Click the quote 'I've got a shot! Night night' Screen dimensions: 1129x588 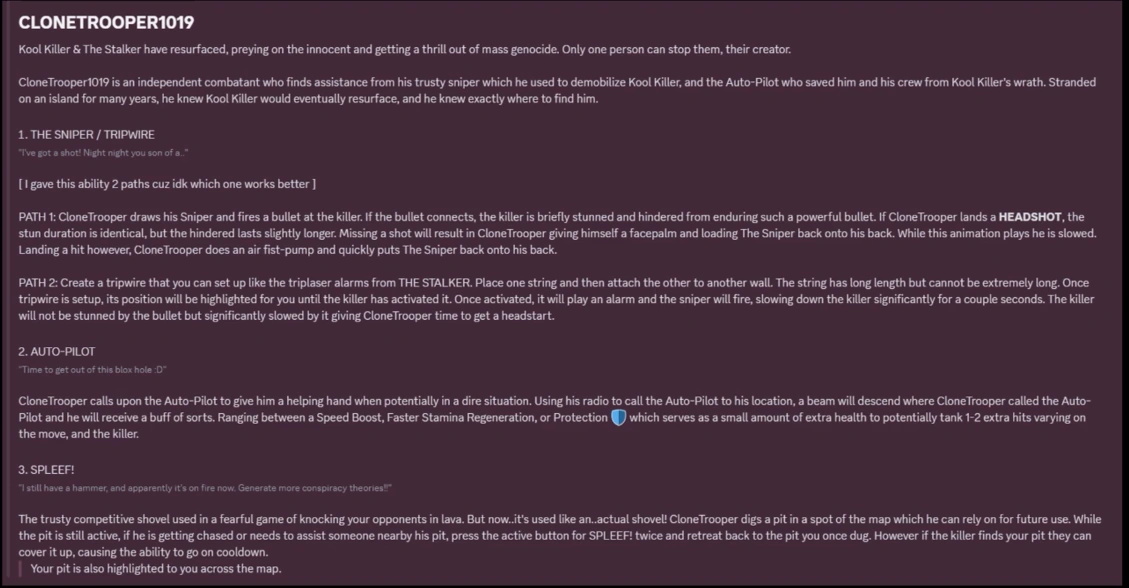103,153
